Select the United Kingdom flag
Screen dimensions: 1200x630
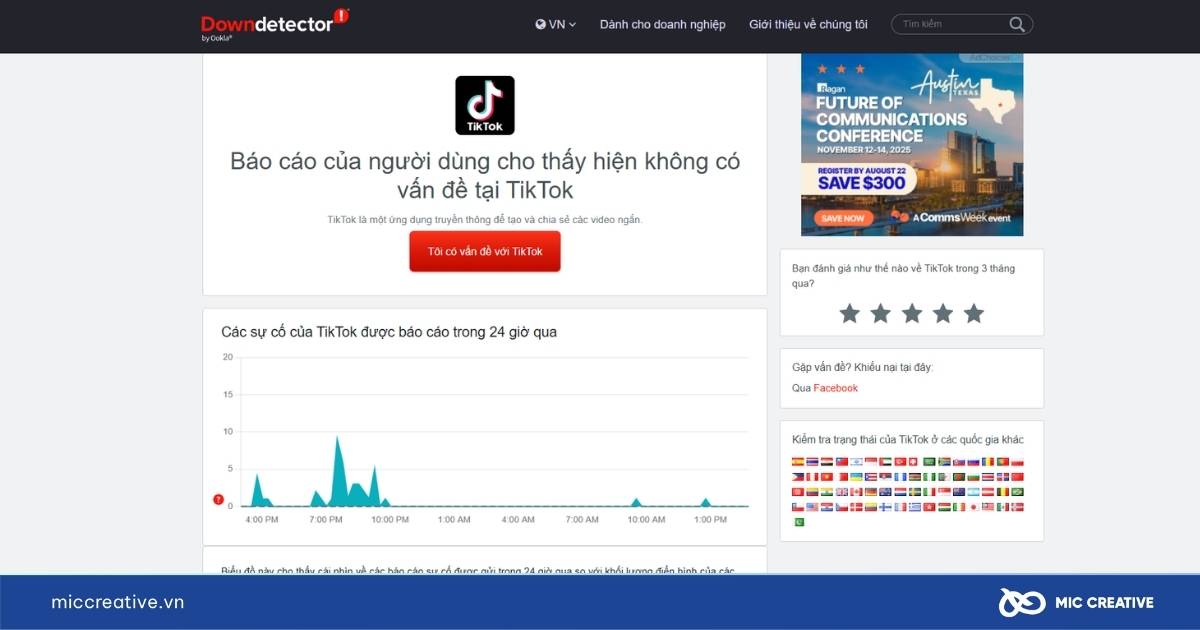(x=842, y=492)
